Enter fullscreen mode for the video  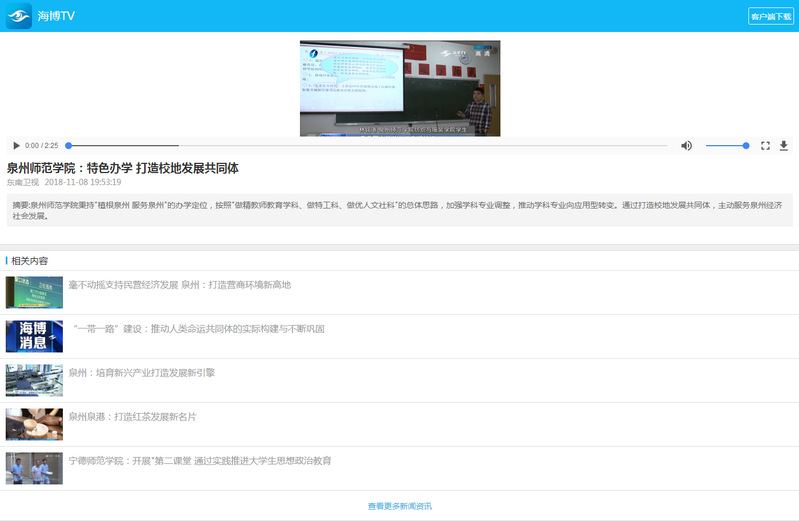click(765, 146)
